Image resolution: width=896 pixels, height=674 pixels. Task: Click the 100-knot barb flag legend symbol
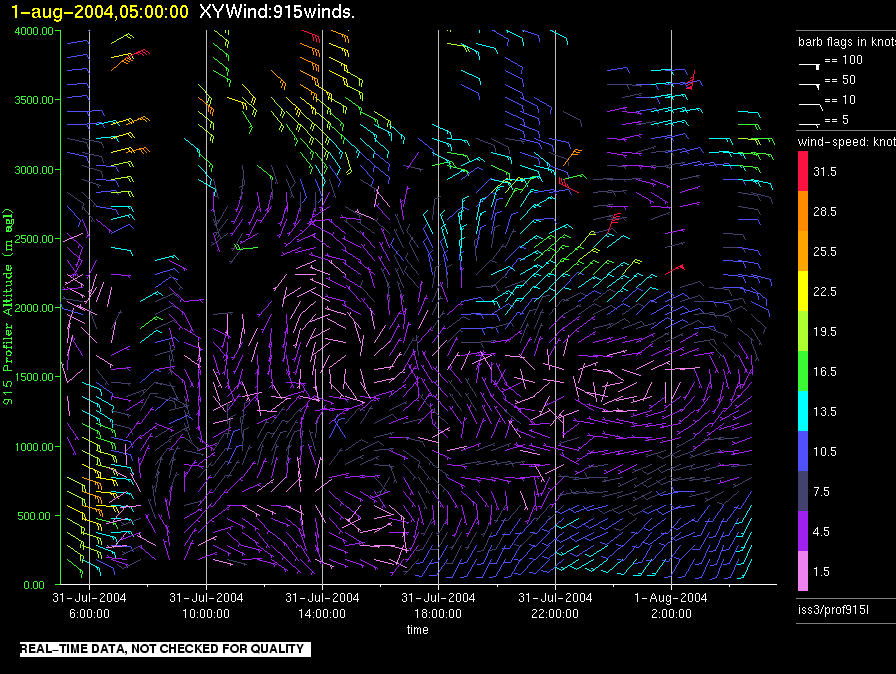[810, 66]
